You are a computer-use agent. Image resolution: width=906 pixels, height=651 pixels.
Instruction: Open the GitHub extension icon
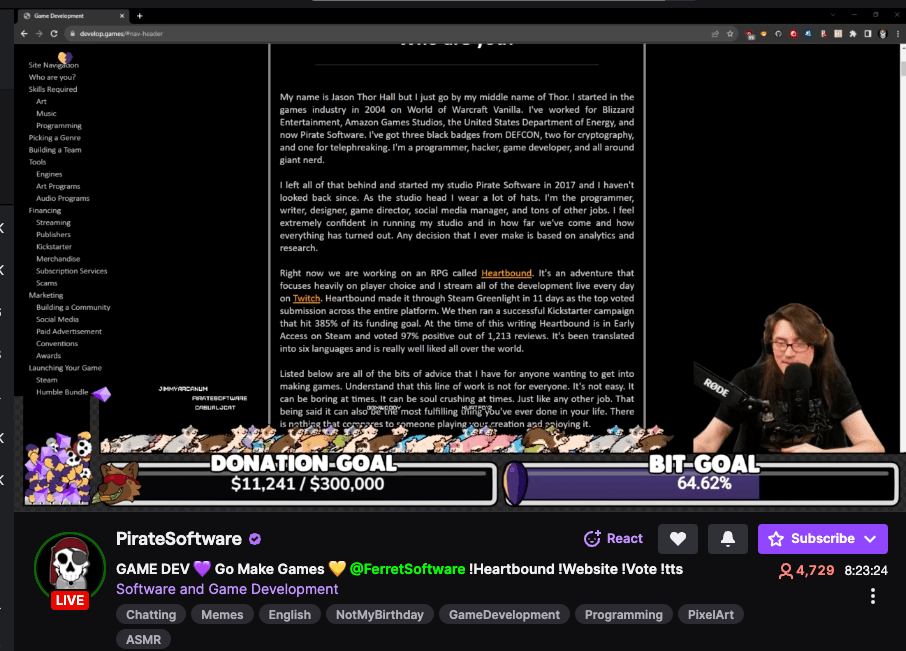pyautogui.click(x=778, y=34)
